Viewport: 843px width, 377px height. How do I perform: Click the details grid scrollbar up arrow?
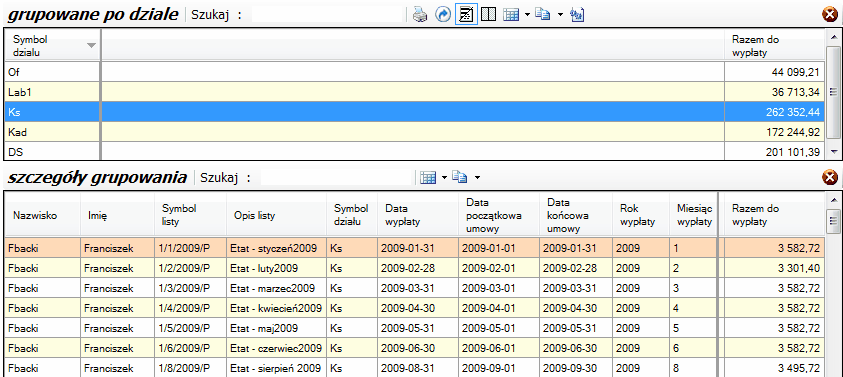pyautogui.click(x=834, y=200)
